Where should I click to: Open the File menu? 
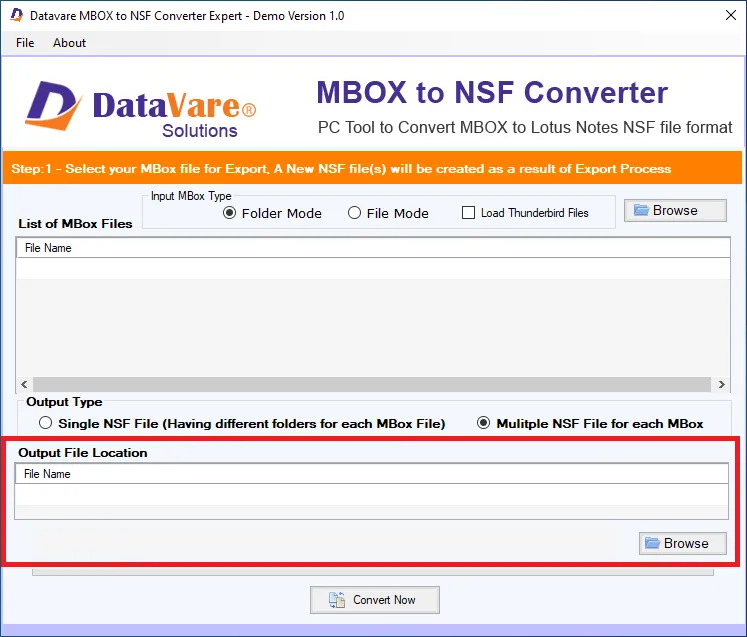(x=25, y=43)
